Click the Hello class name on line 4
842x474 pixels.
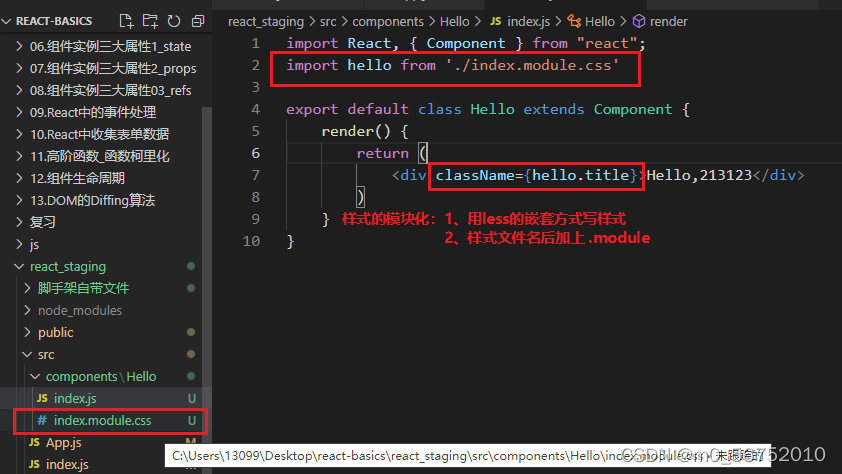point(492,110)
